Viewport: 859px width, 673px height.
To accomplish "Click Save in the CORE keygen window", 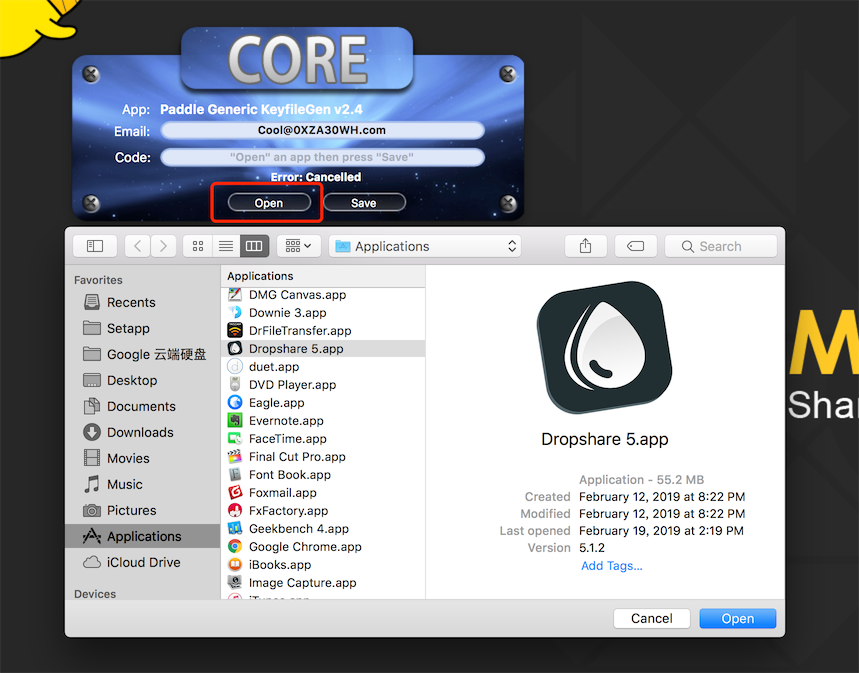I will point(364,203).
